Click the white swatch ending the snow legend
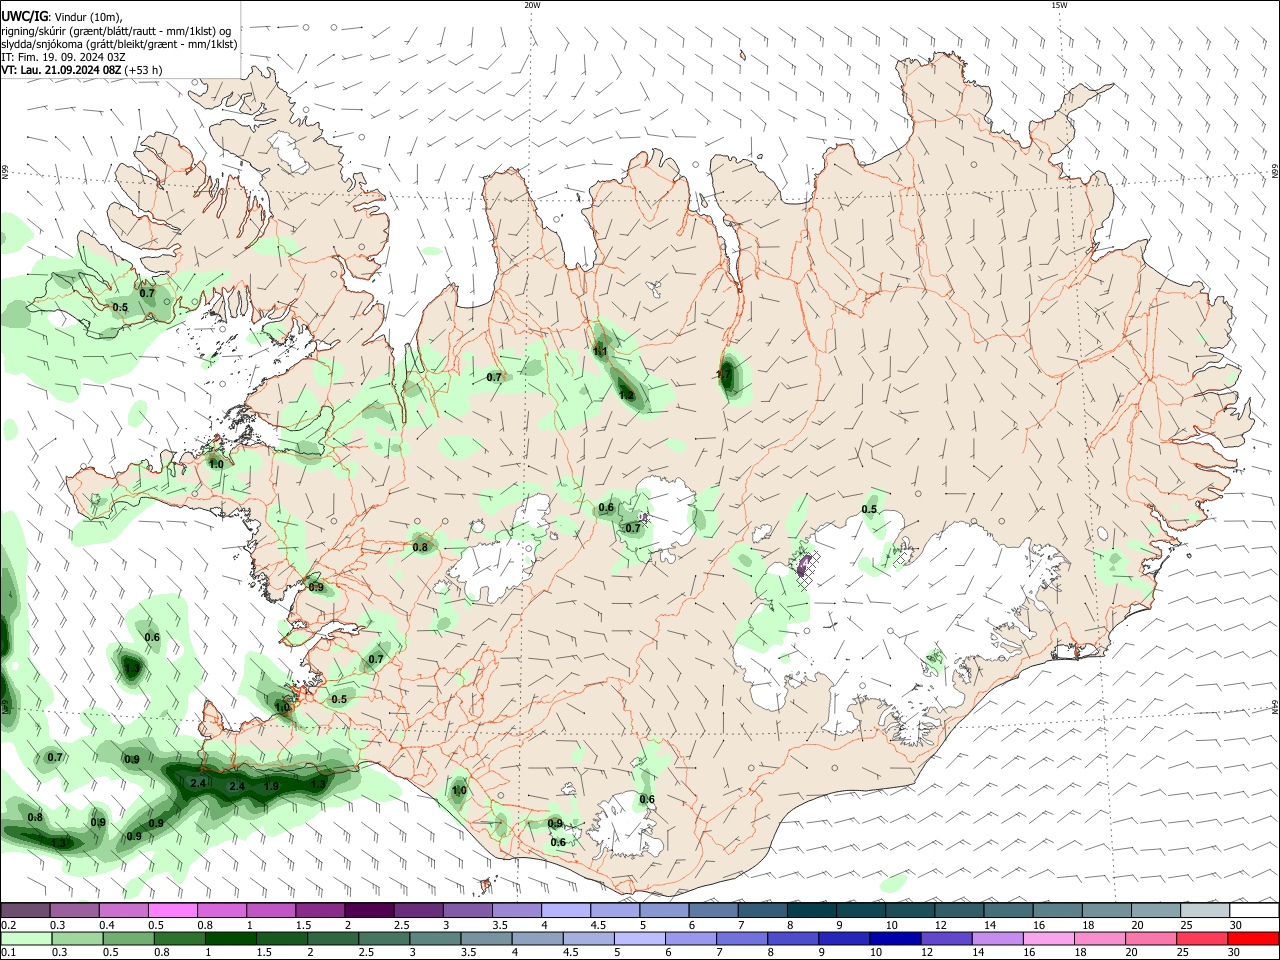The height and width of the screenshot is (960, 1280). click(x=1254, y=910)
